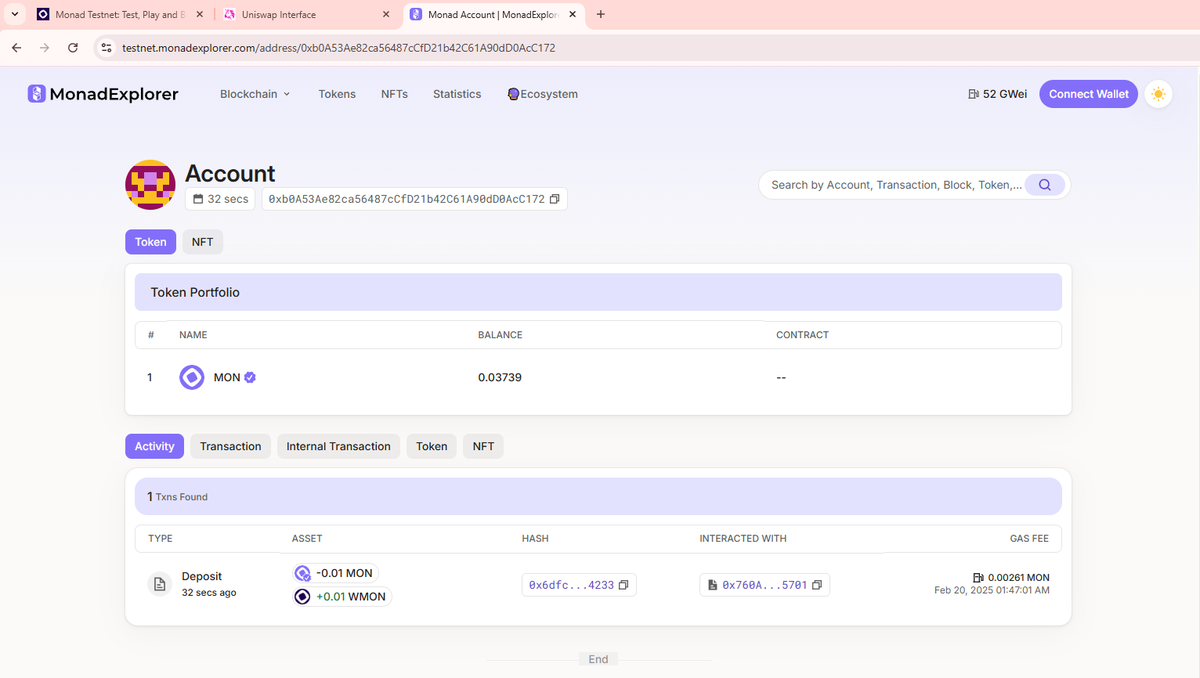
Task: Click the MON token logo icon
Action: pyautogui.click(x=191, y=378)
